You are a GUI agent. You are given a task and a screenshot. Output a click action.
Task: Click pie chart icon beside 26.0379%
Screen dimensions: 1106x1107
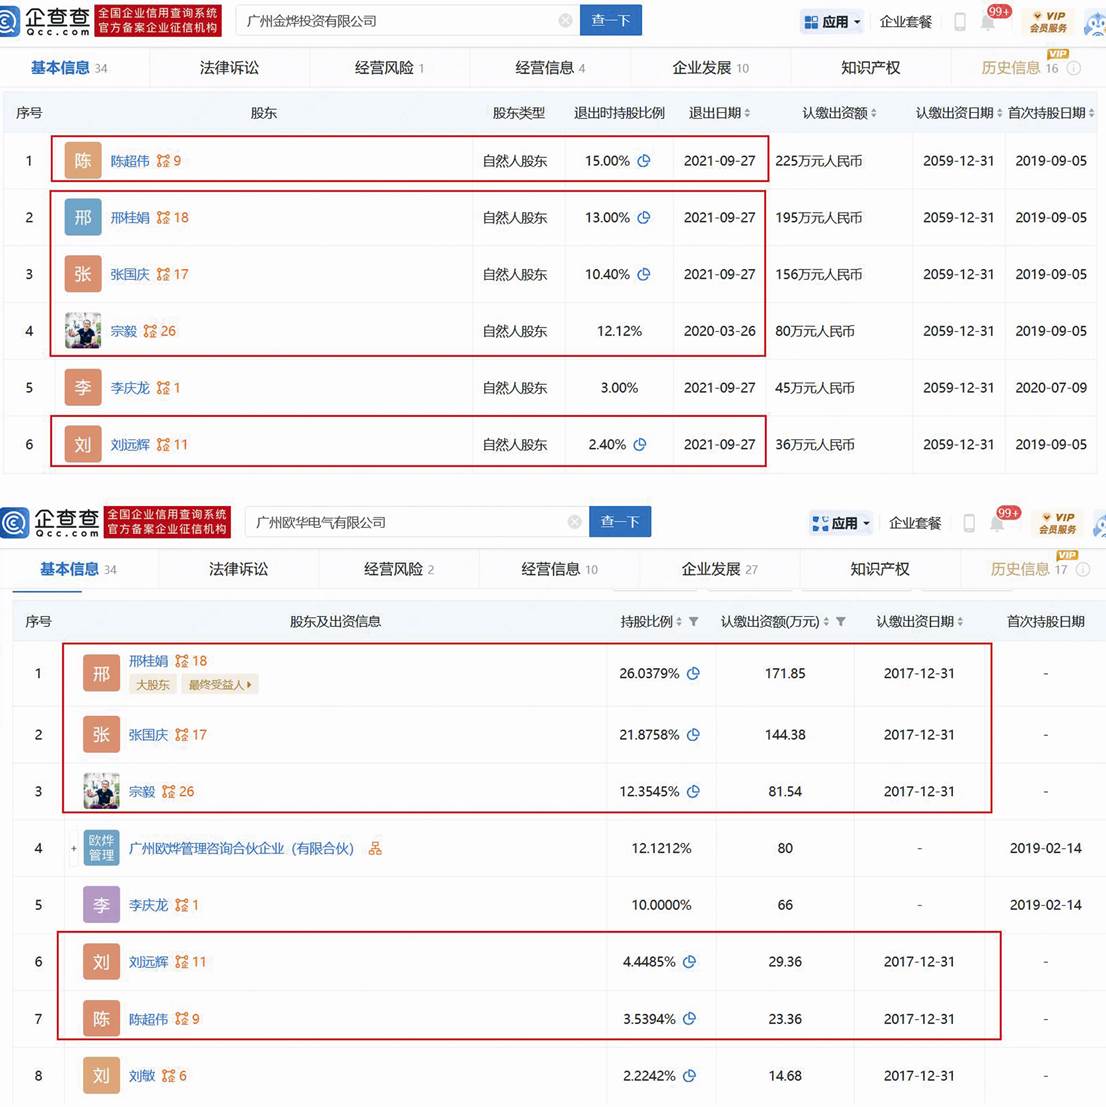[x=693, y=674]
